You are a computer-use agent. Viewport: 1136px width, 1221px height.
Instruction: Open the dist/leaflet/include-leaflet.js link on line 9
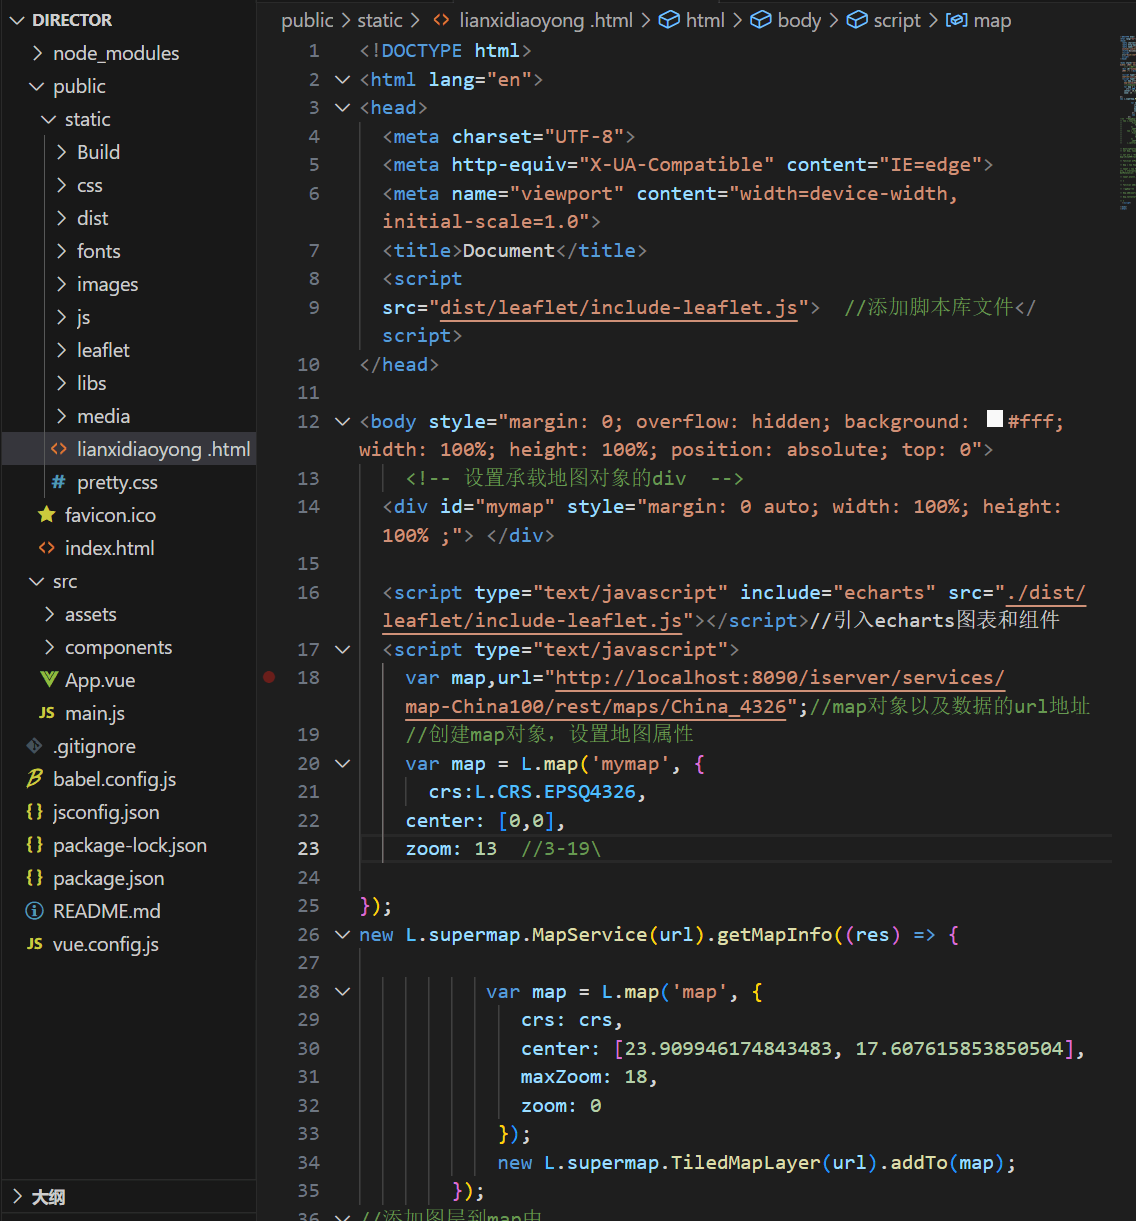coord(618,307)
